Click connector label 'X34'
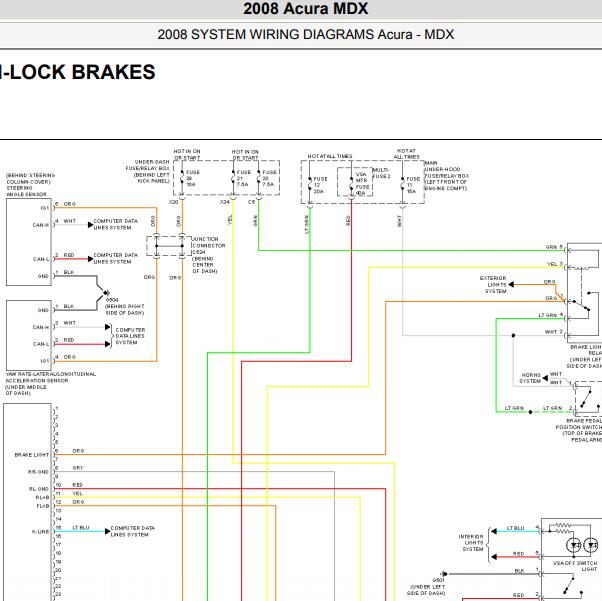This screenshot has height=601, width=602. 225,202
